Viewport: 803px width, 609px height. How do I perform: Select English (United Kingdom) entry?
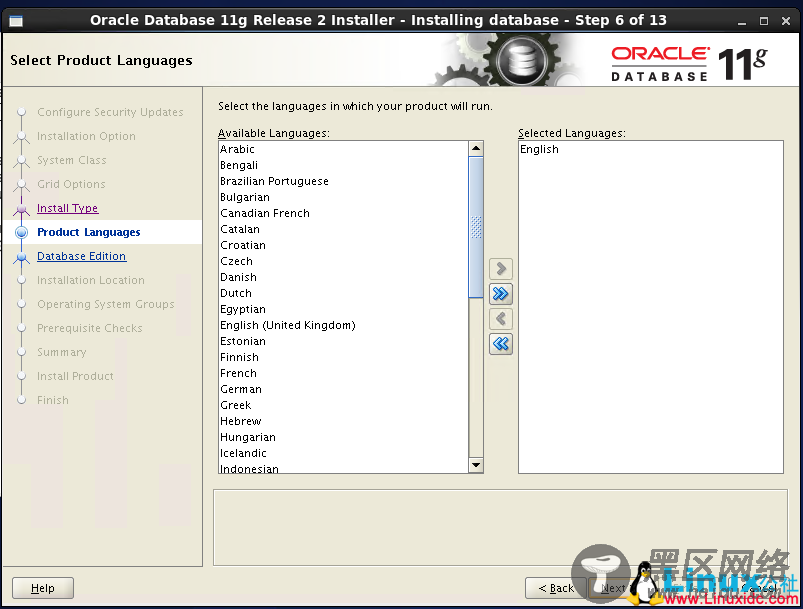(x=343, y=325)
